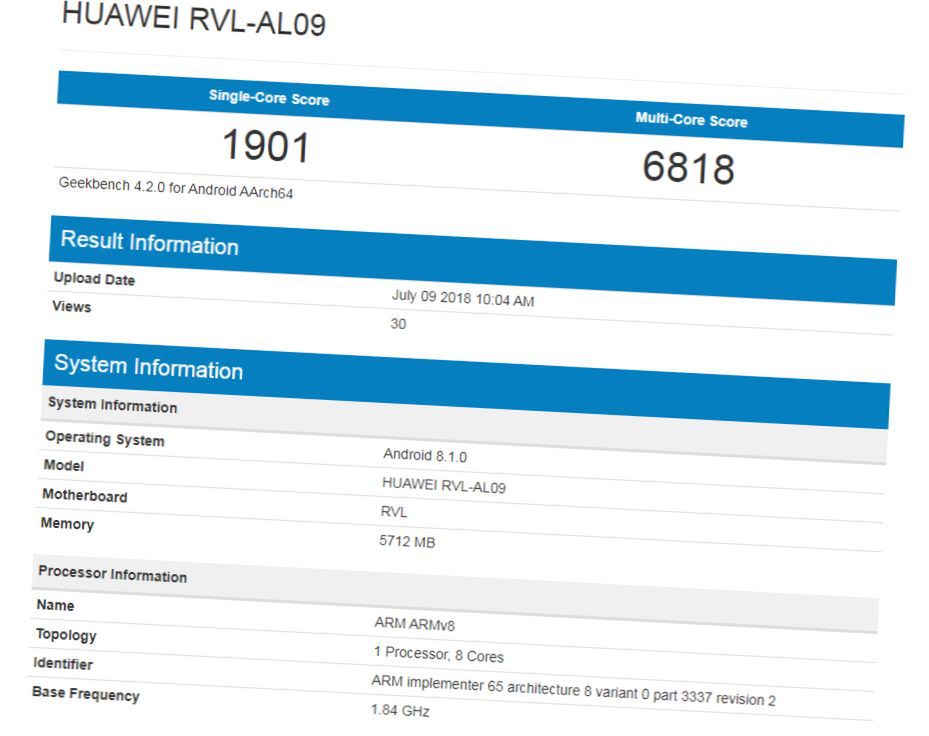This screenshot has width=929, height=736.
Task: Select the Single-Core Score header
Action: click(x=269, y=98)
